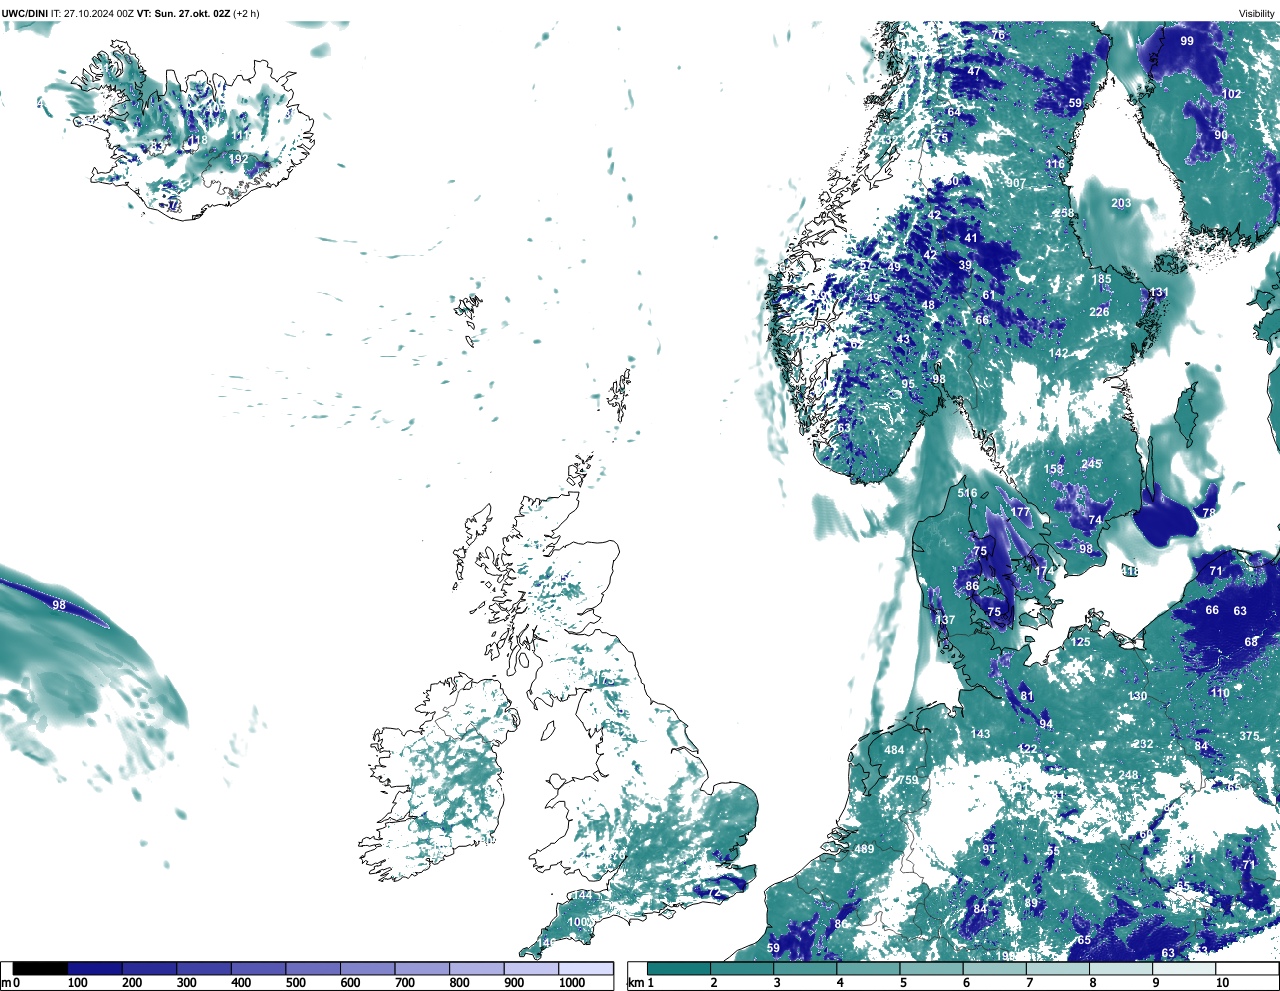The width and height of the screenshot is (1280, 991).
Task: Click the '258' visibility value in Sweden
Action: [1064, 213]
